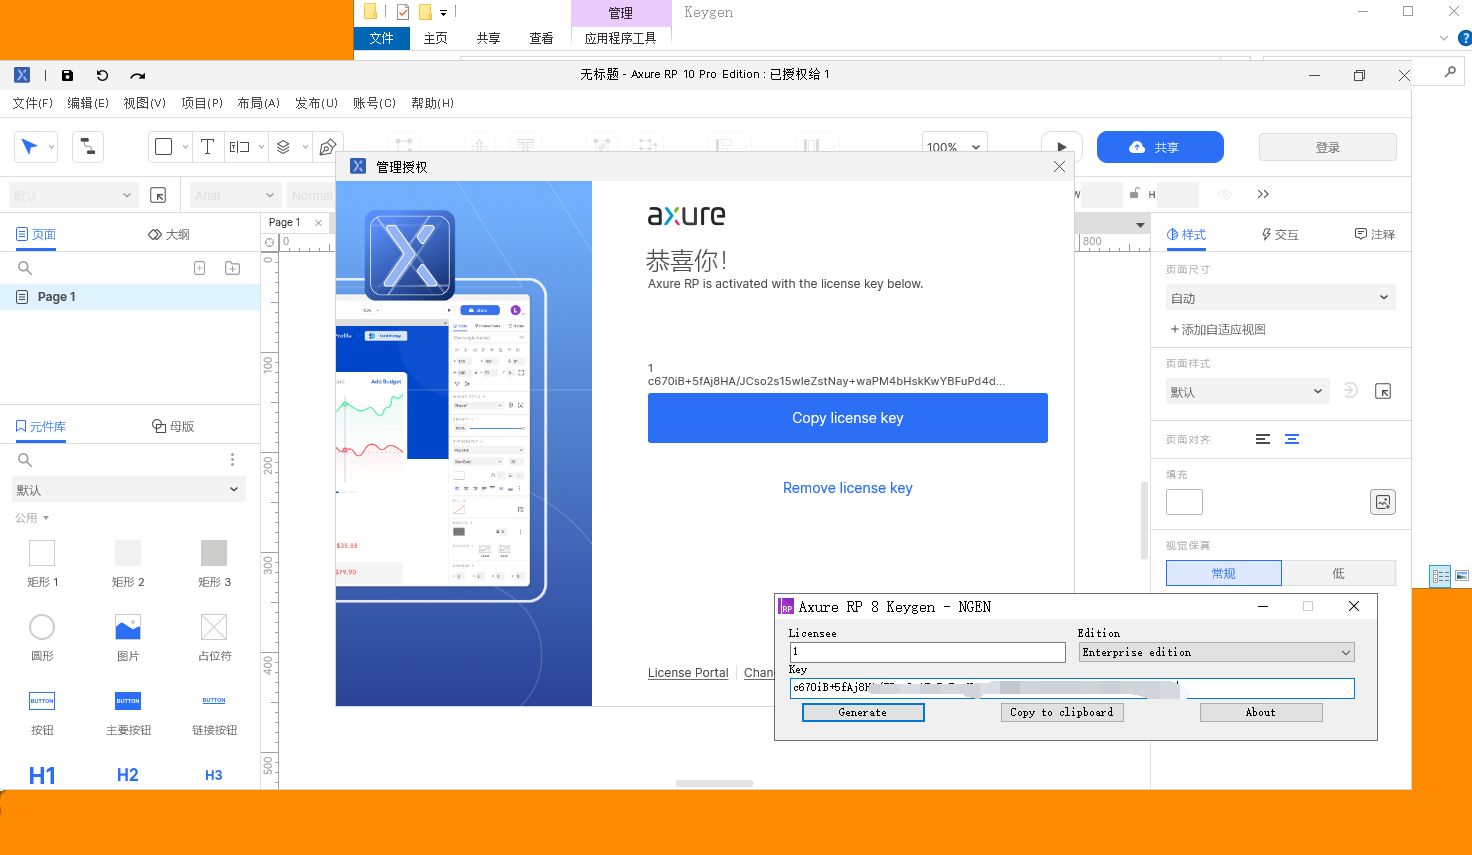Close the Page 1 canvas tab
This screenshot has height=855, width=1472.
(319, 223)
